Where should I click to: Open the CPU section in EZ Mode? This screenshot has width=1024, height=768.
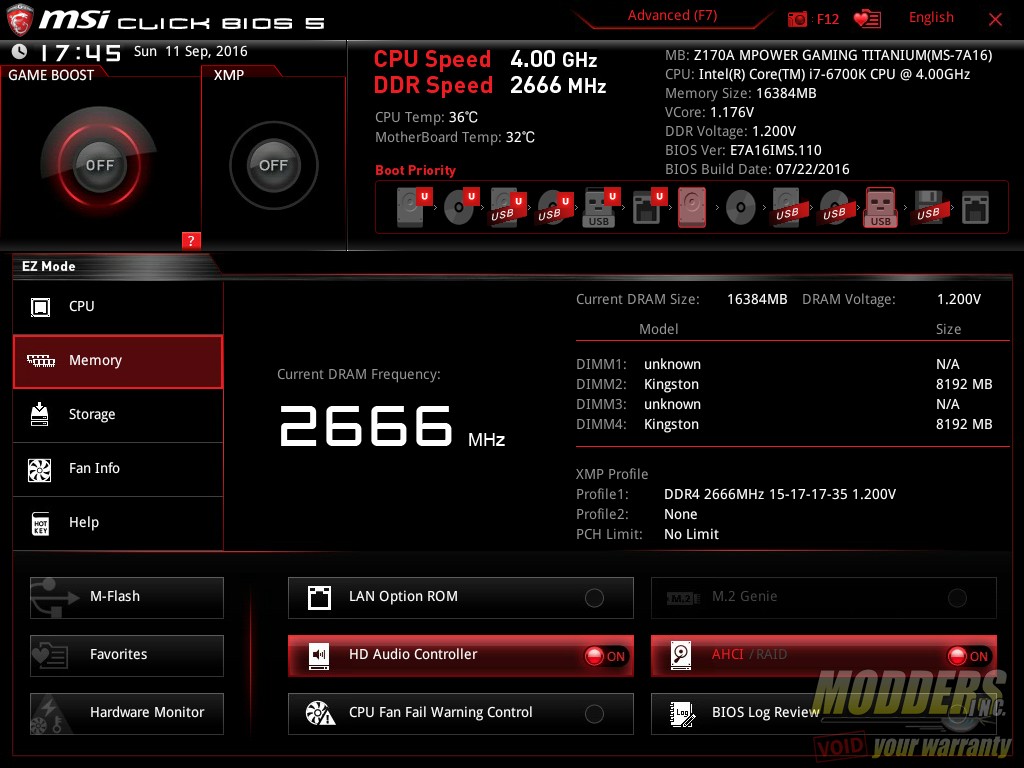(118, 307)
